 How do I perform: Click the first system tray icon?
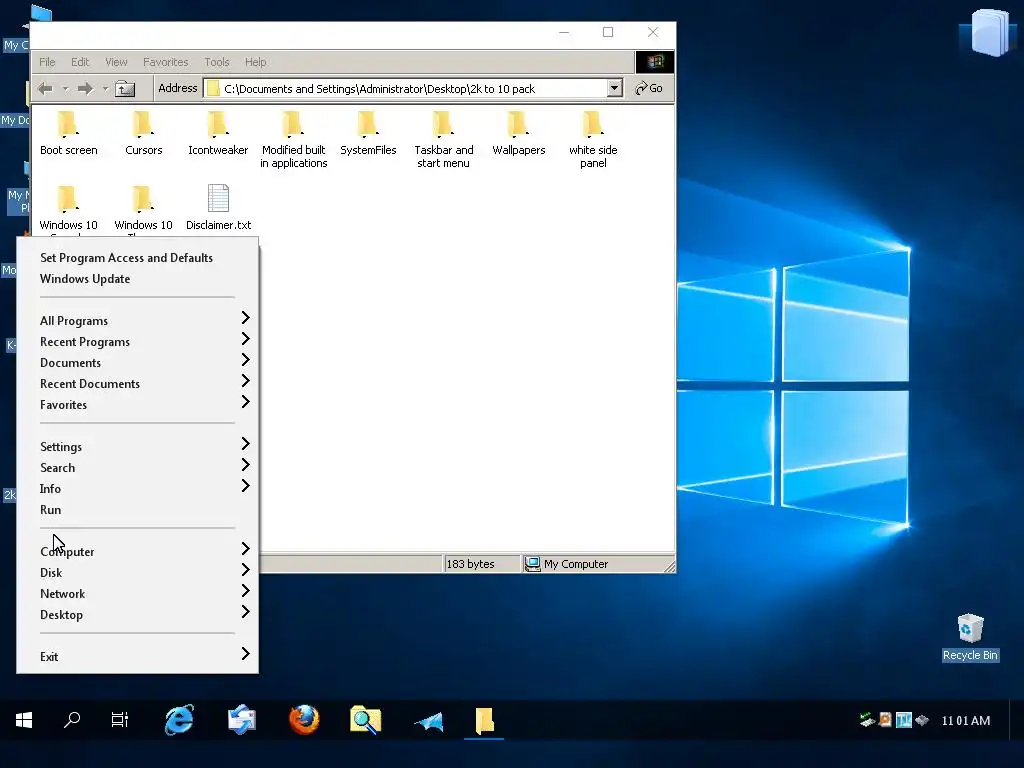[x=867, y=720]
